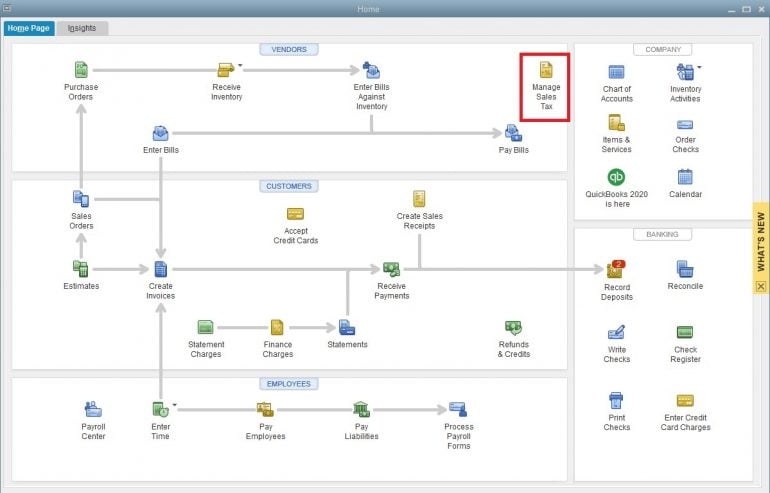Open the Manage Sales Tax icon
Image resolution: width=770 pixels, height=493 pixels.
point(545,71)
